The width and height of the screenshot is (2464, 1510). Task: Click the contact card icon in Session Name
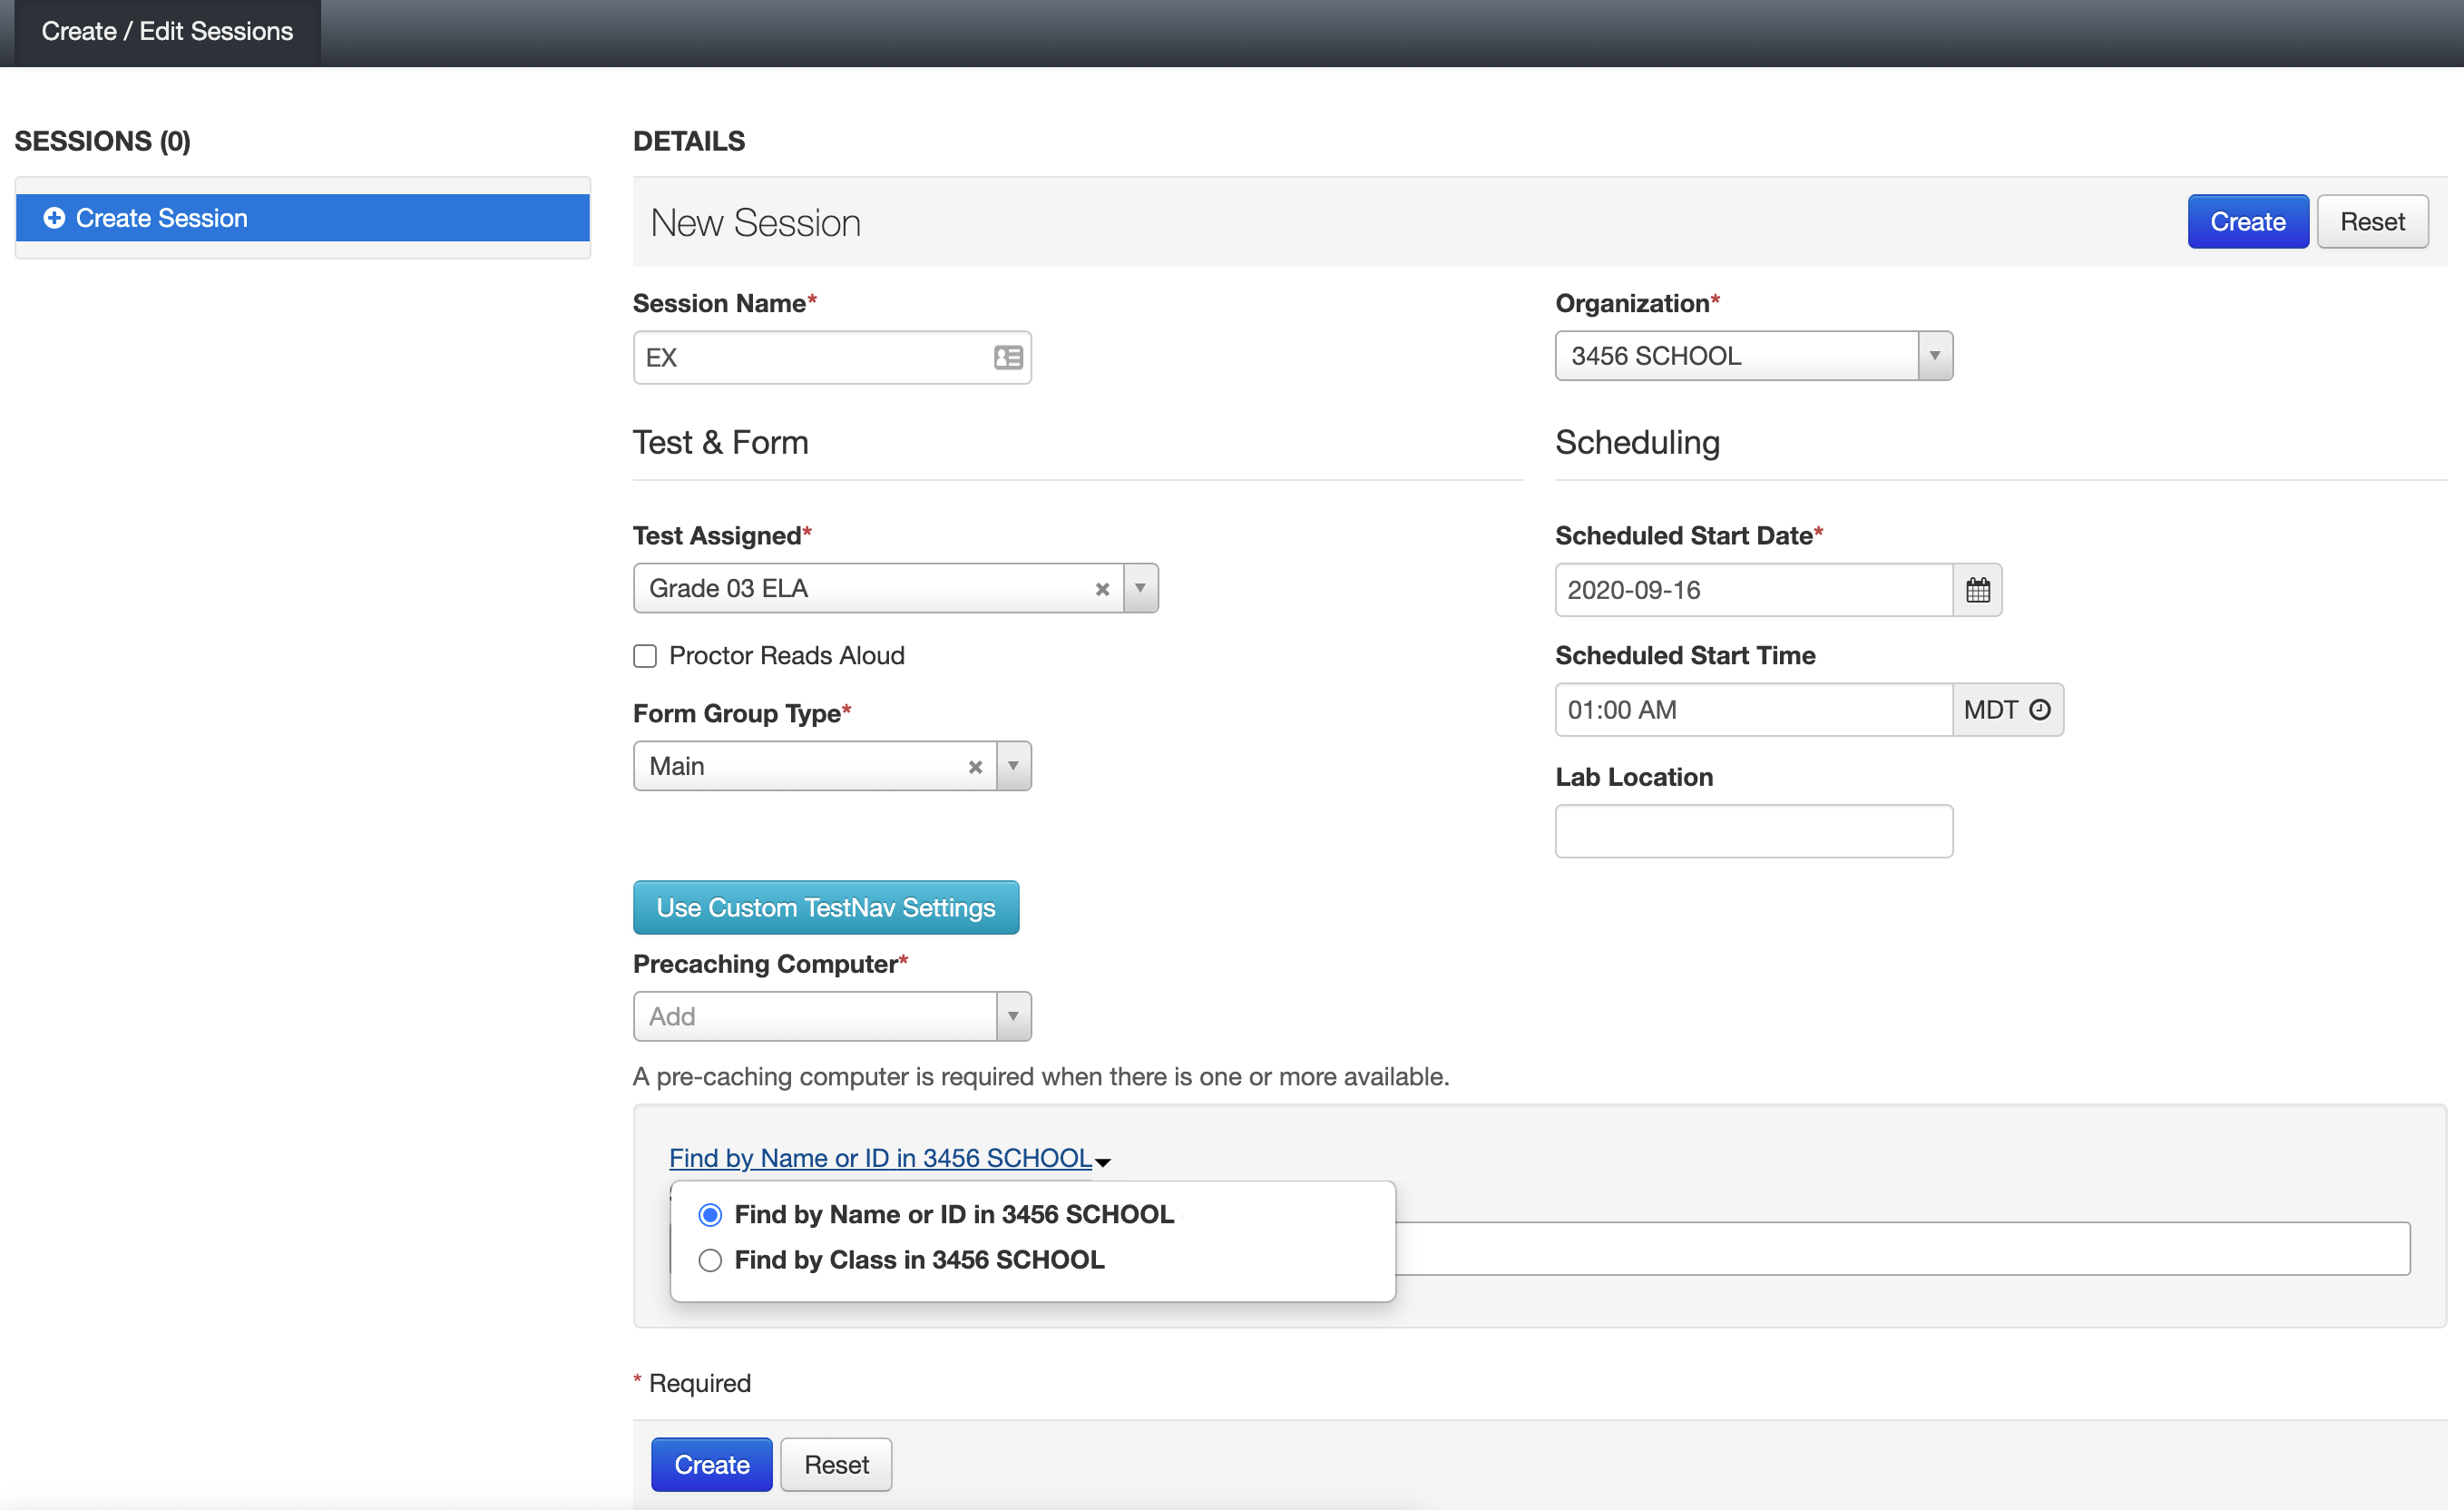pyautogui.click(x=1007, y=357)
